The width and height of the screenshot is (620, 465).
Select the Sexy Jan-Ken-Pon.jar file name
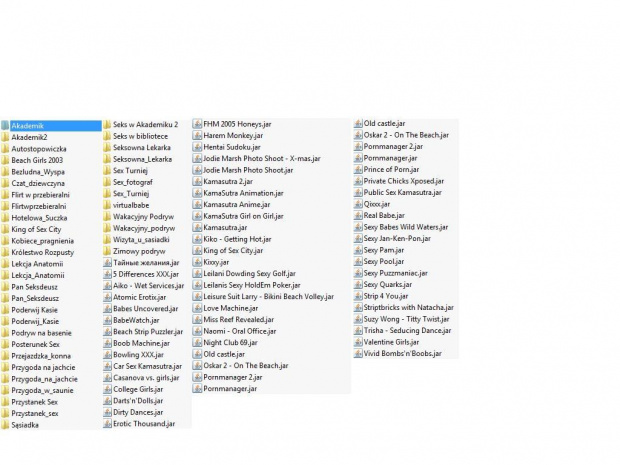397,238
